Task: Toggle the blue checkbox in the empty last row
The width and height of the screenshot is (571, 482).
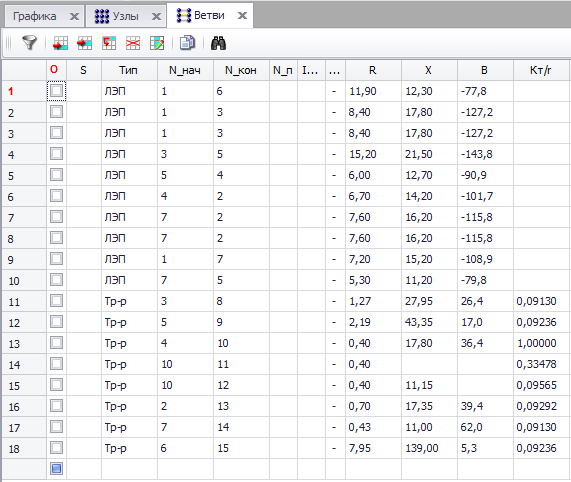Action: [56, 469]
